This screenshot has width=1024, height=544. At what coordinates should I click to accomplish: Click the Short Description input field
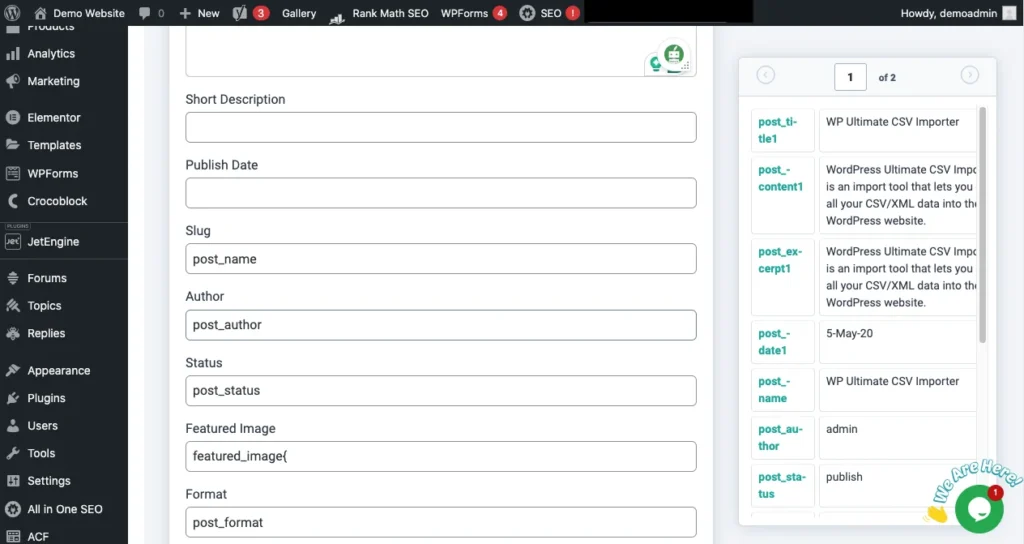click(x=440, y=127)
